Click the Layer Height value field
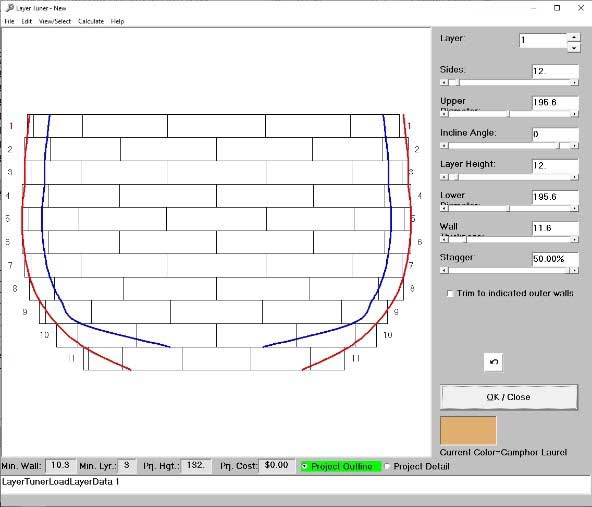This screenshot has width=592, height=507. (555, 165)
